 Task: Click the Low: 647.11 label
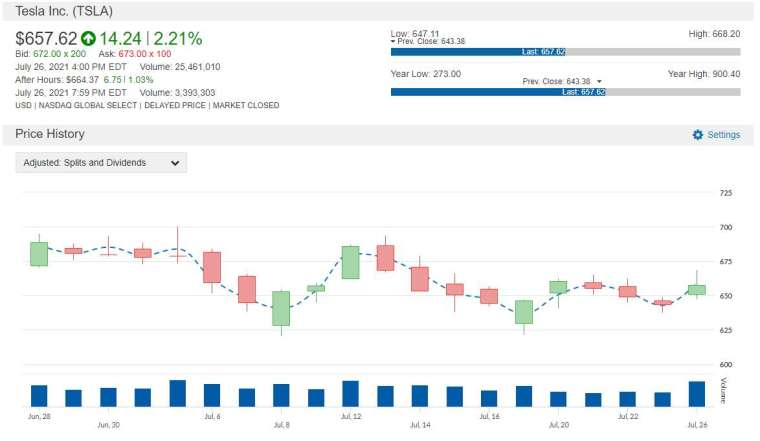(415, 33)
